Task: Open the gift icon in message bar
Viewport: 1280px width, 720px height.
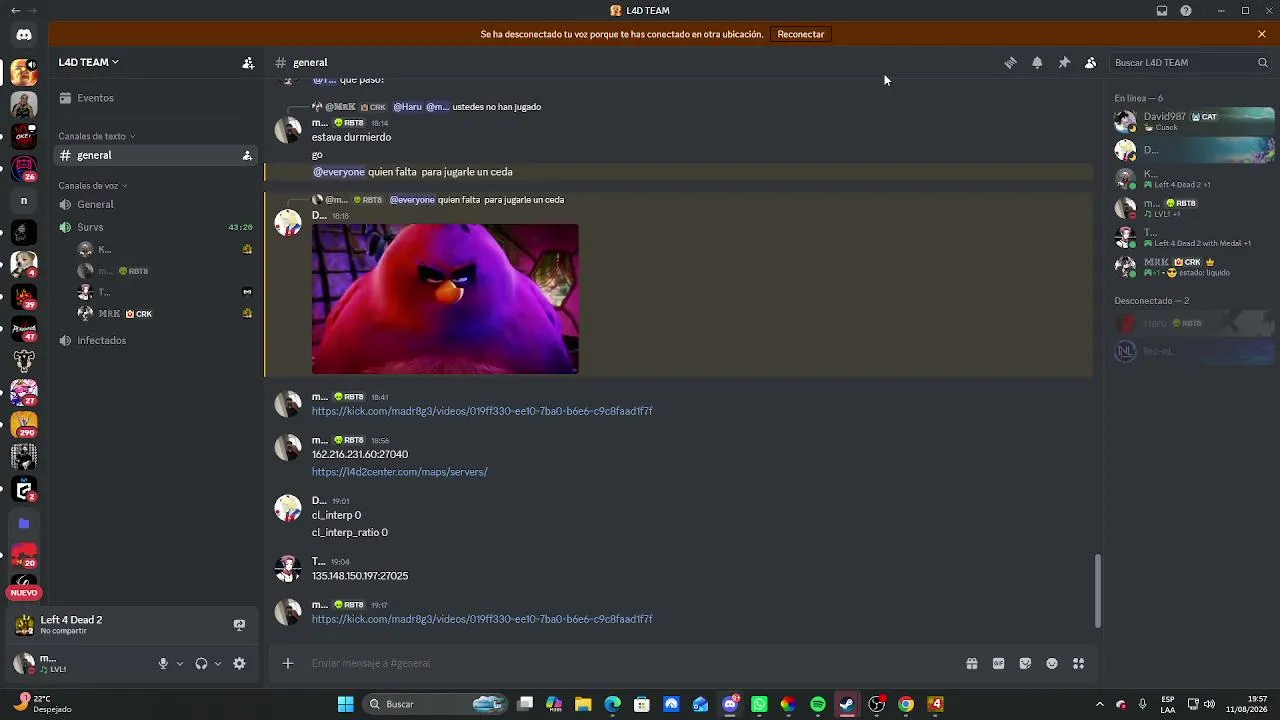Action: tap(971, 663)
